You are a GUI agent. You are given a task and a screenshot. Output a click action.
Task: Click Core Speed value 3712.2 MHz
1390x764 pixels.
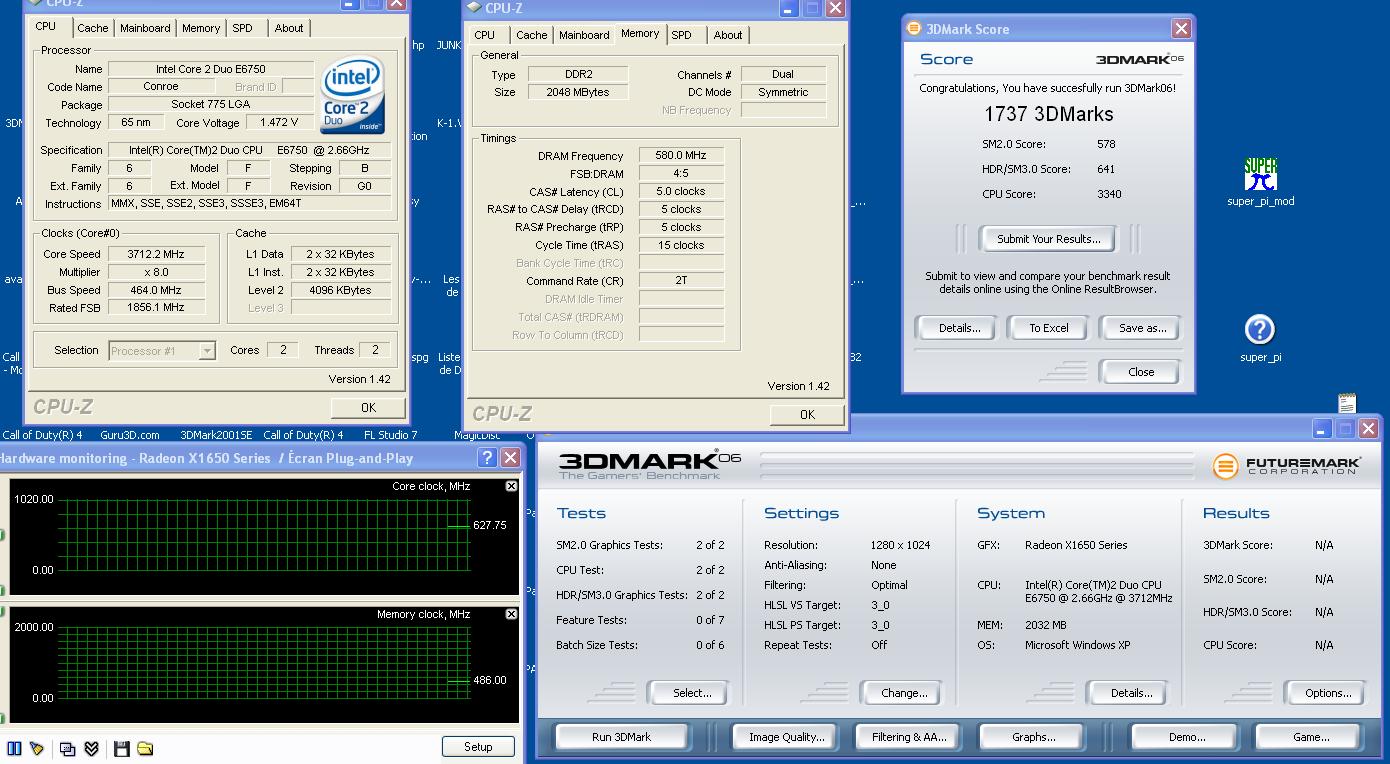[156, 254]
